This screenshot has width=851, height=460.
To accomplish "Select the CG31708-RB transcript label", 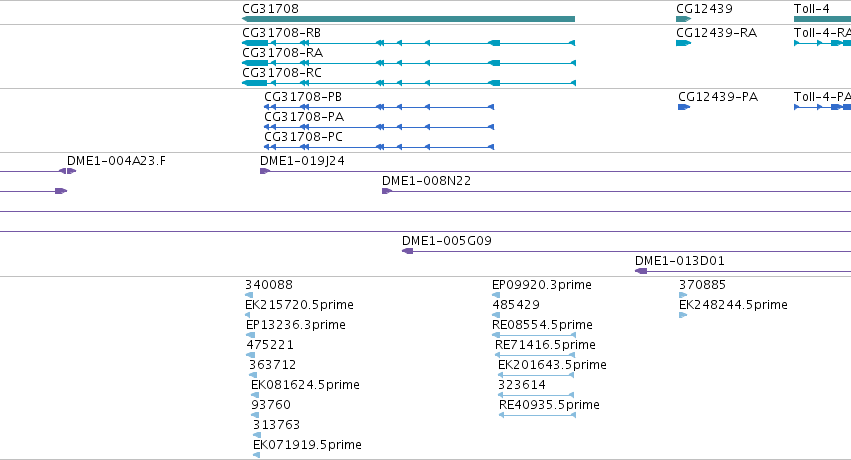I will tap(281, 33).
